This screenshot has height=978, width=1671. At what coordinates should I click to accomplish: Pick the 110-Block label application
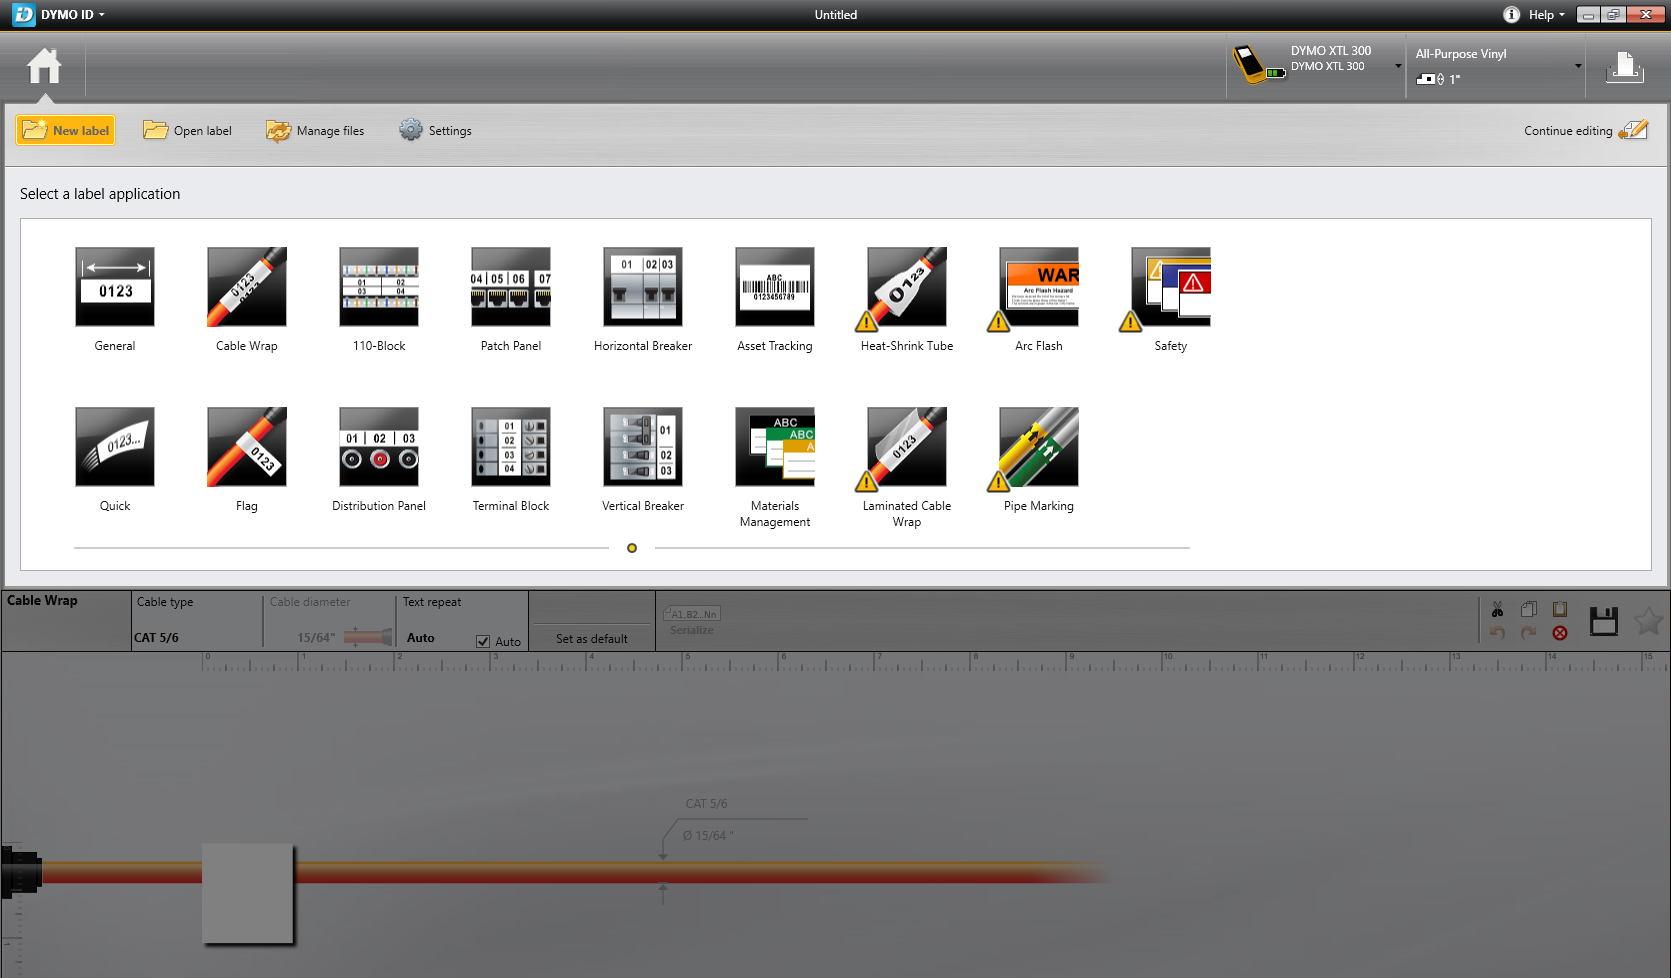point(379,287)
